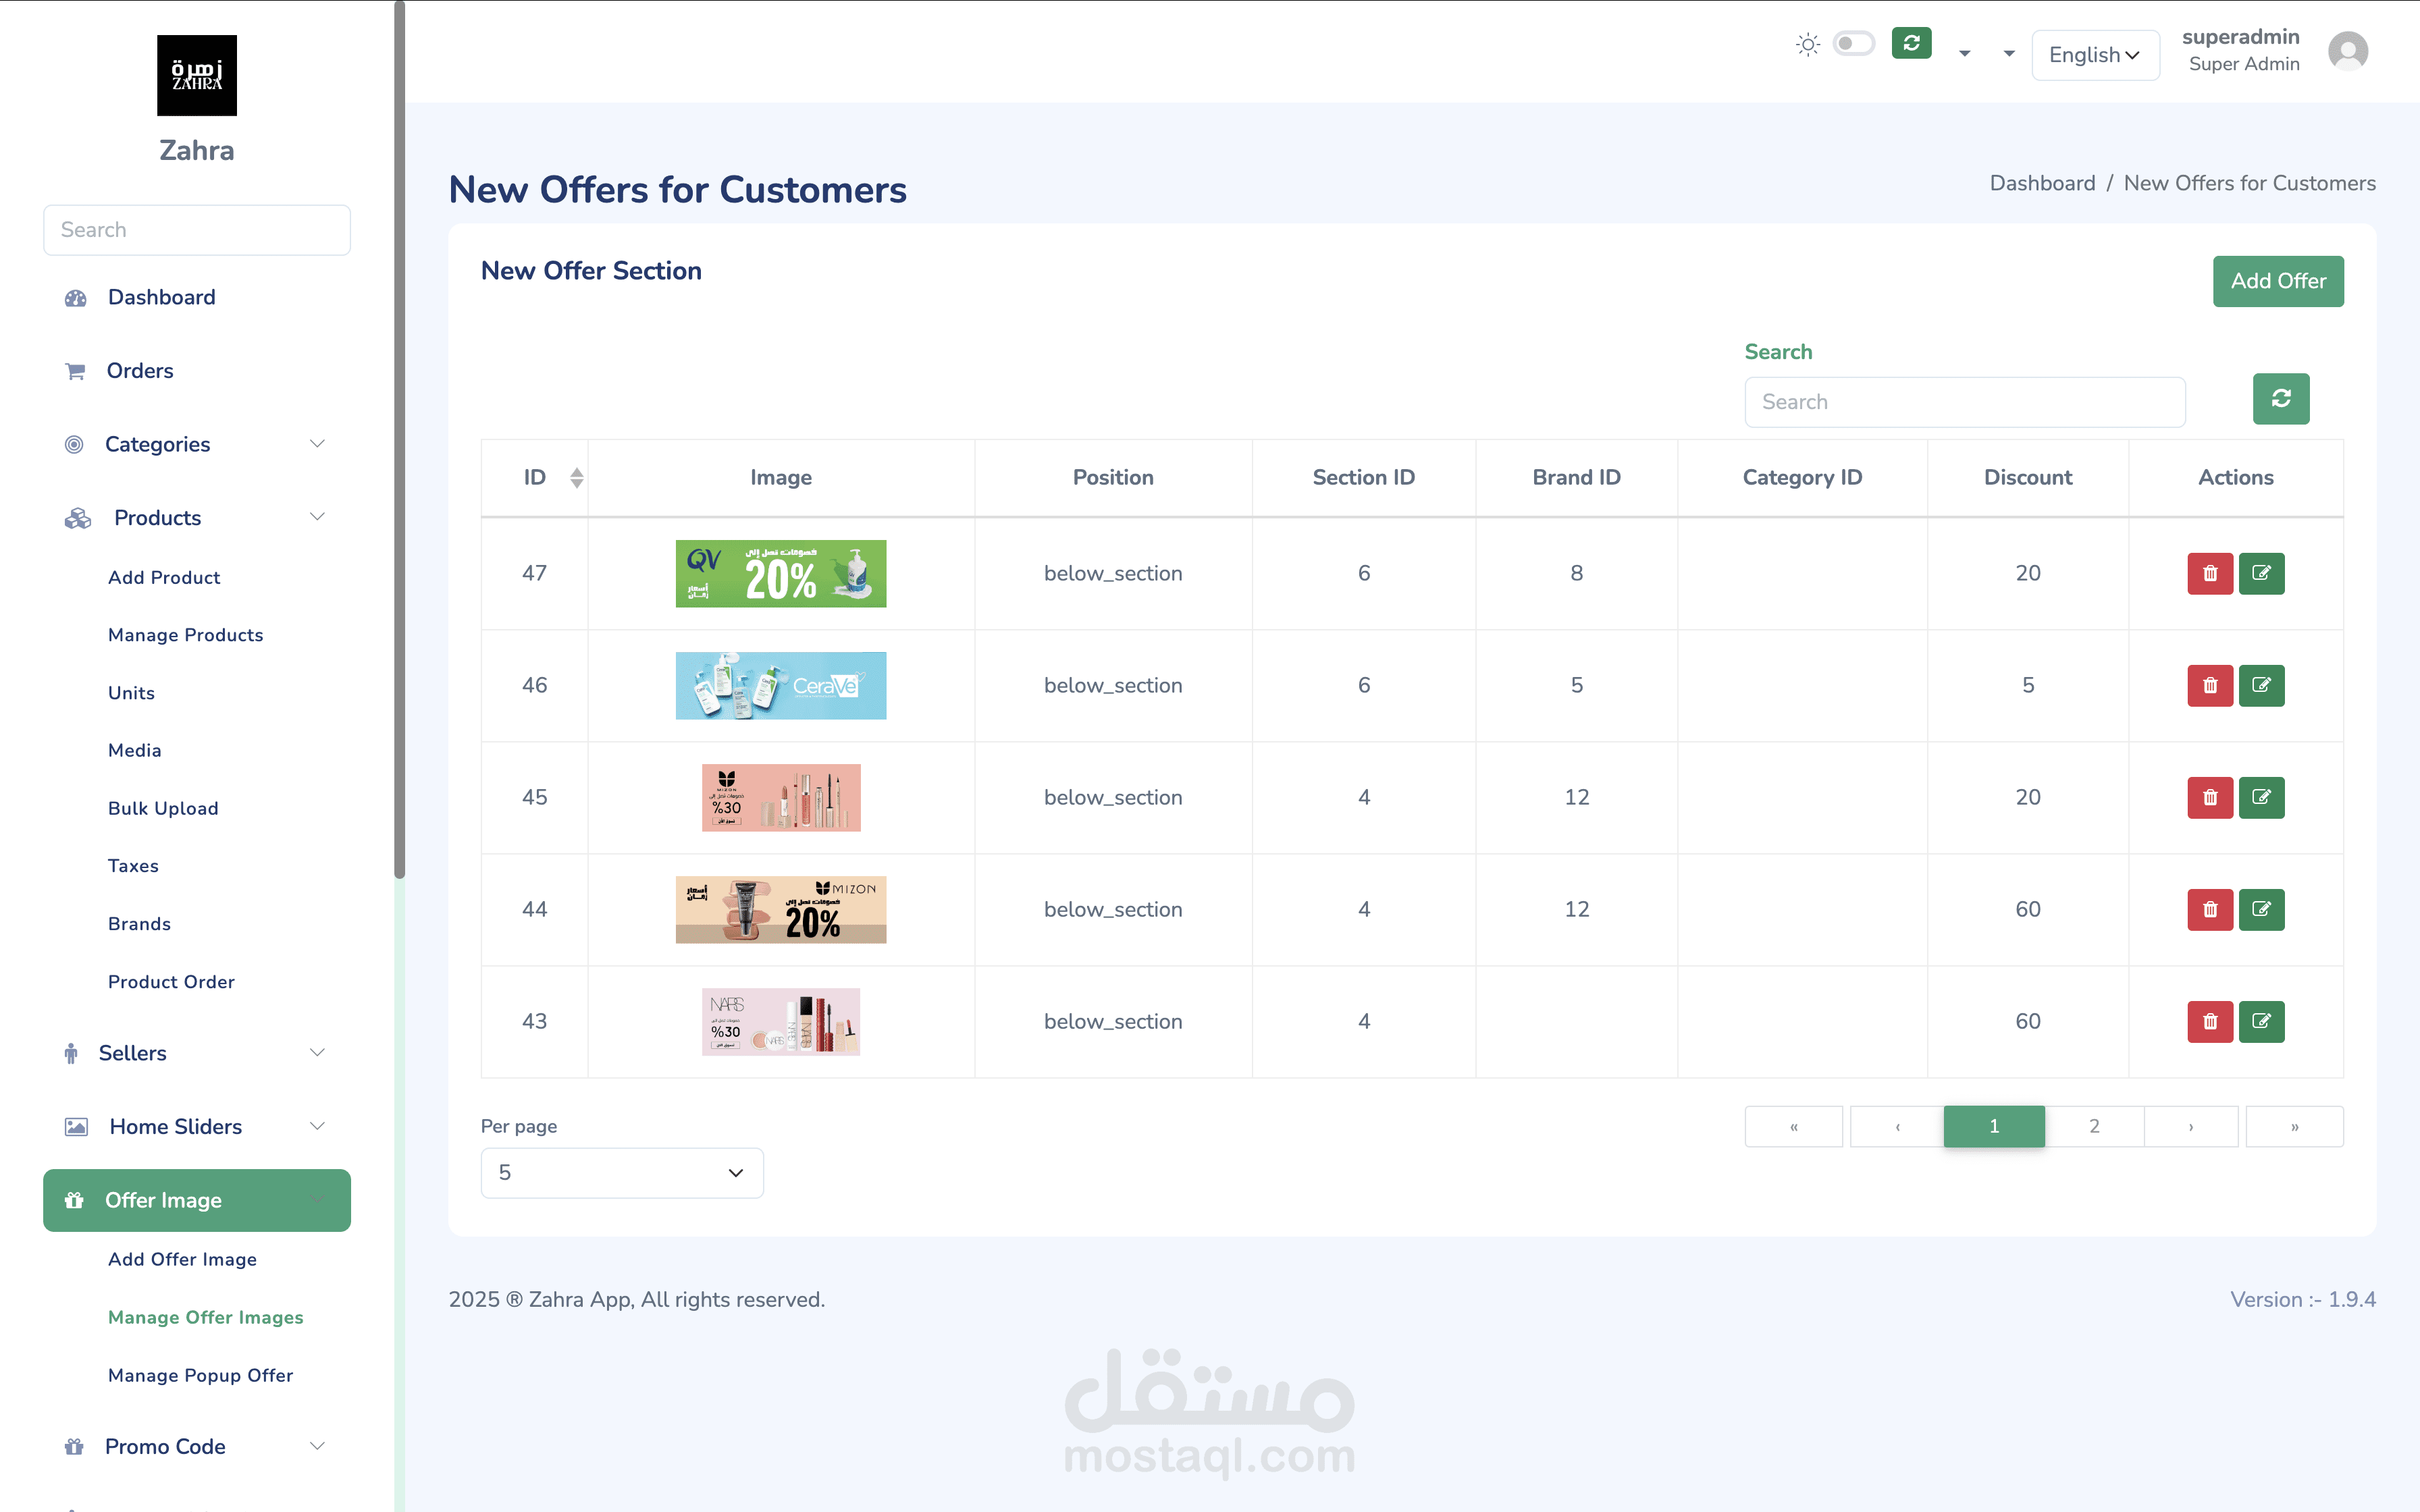This screenshot has height=1512, width=2420.
Task: Go to Units in the sidebar
Action: [x=131, y=693]
